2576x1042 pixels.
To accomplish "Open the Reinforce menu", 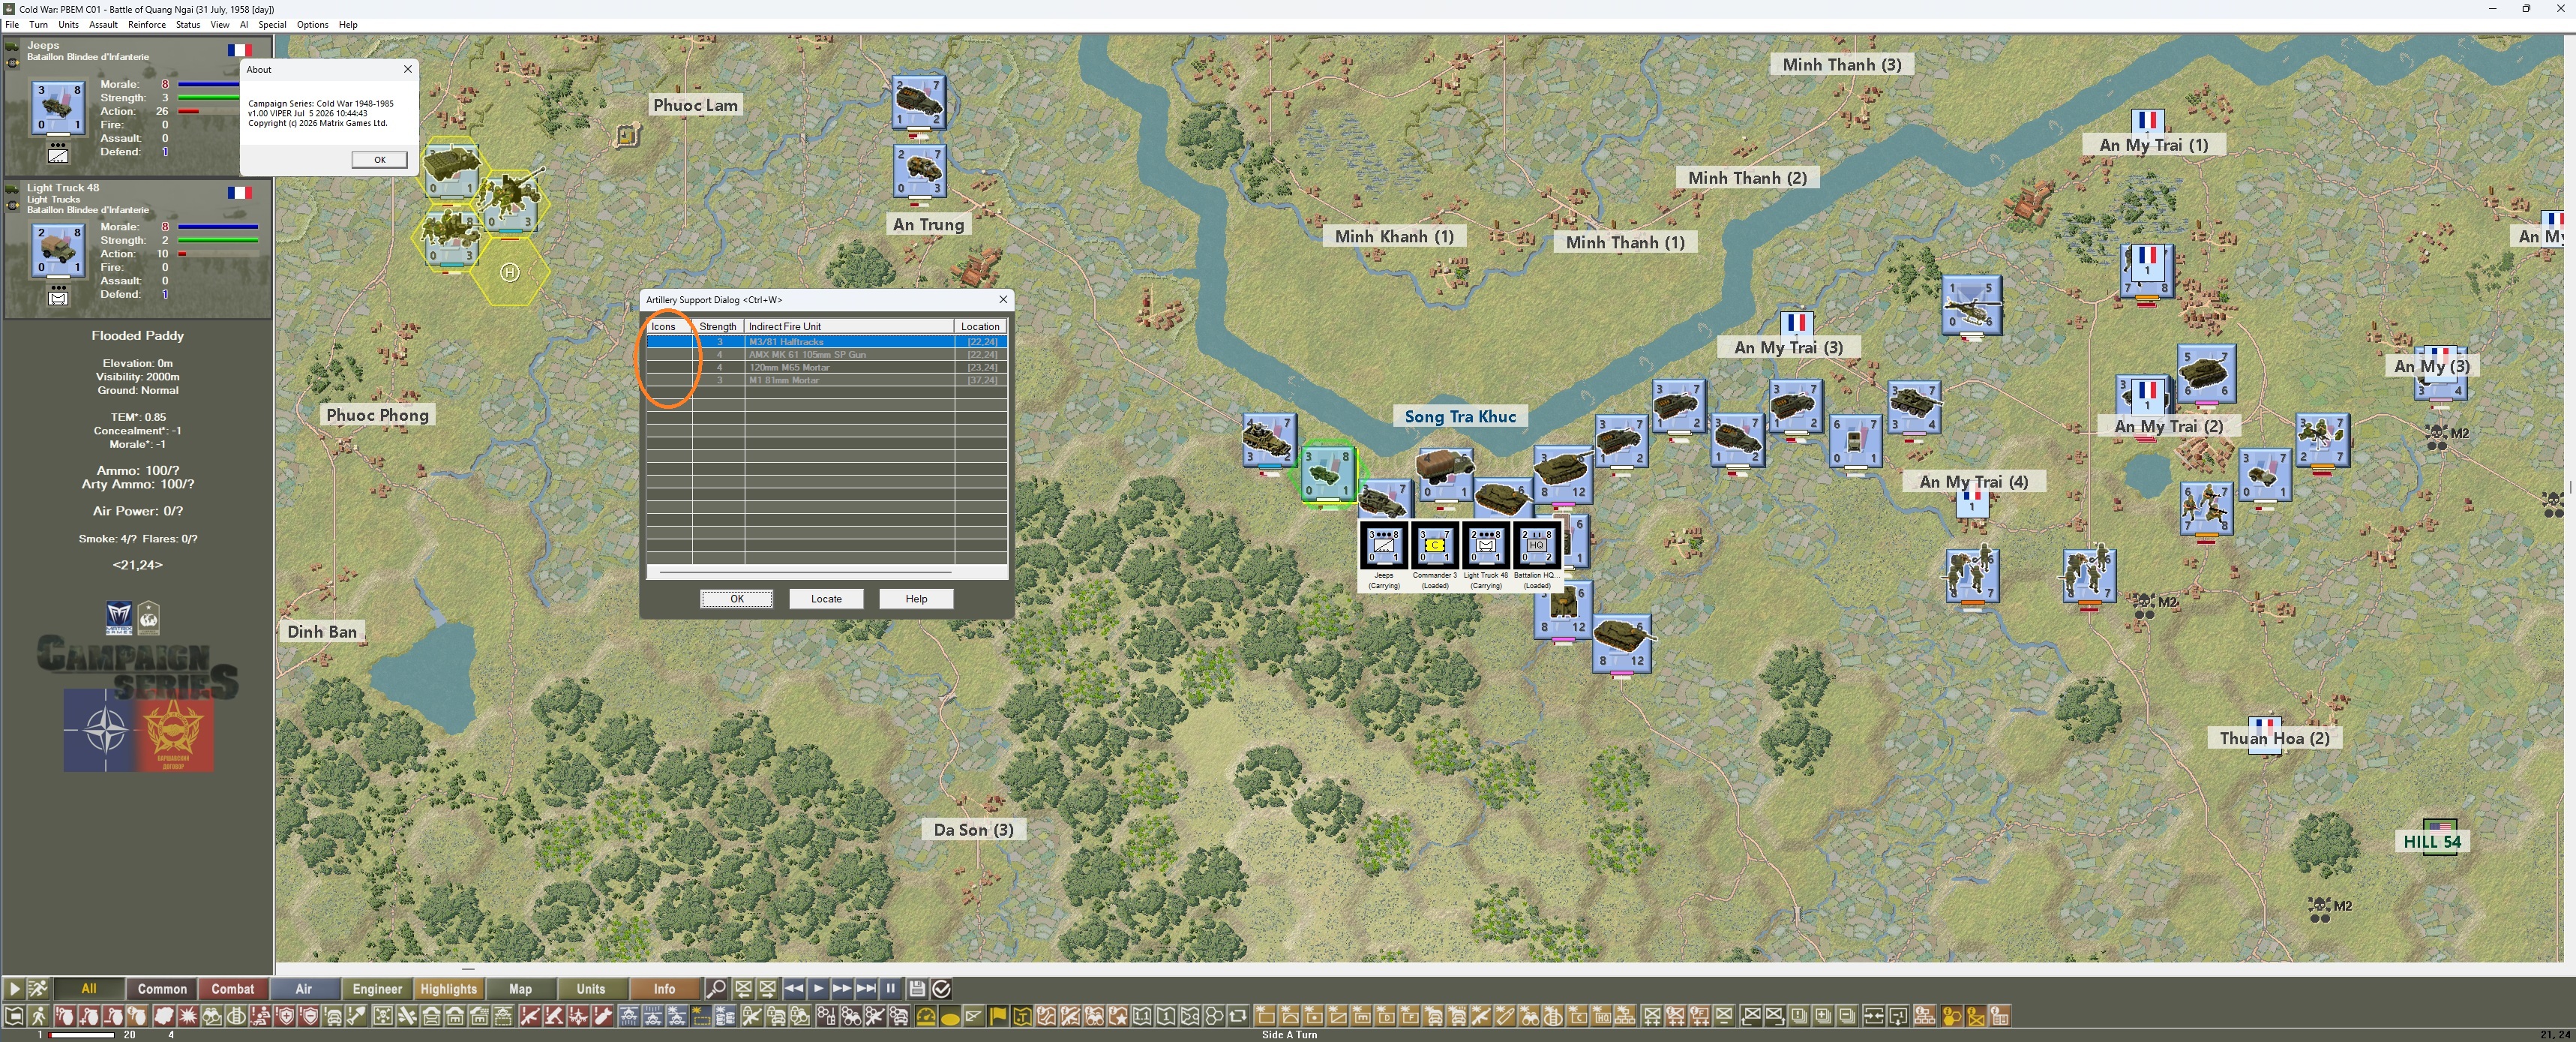I will (x=146, y=24).
